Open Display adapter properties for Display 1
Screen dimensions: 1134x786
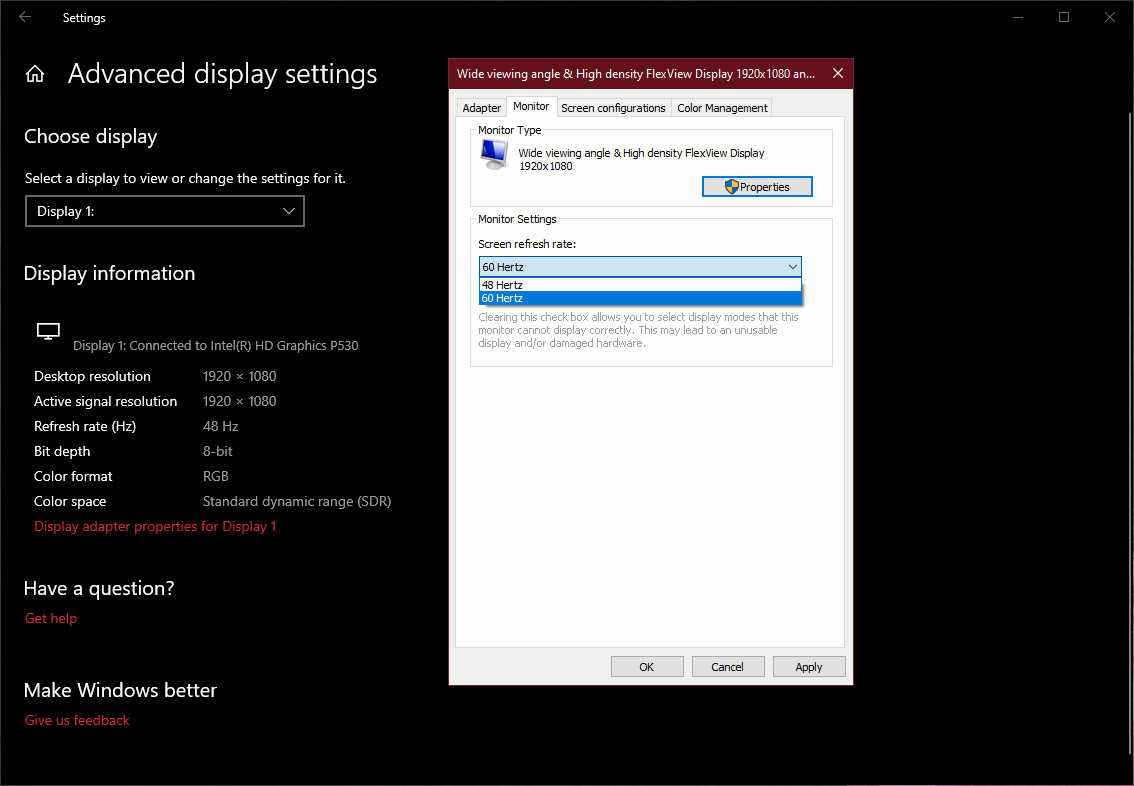click(155, 526)
